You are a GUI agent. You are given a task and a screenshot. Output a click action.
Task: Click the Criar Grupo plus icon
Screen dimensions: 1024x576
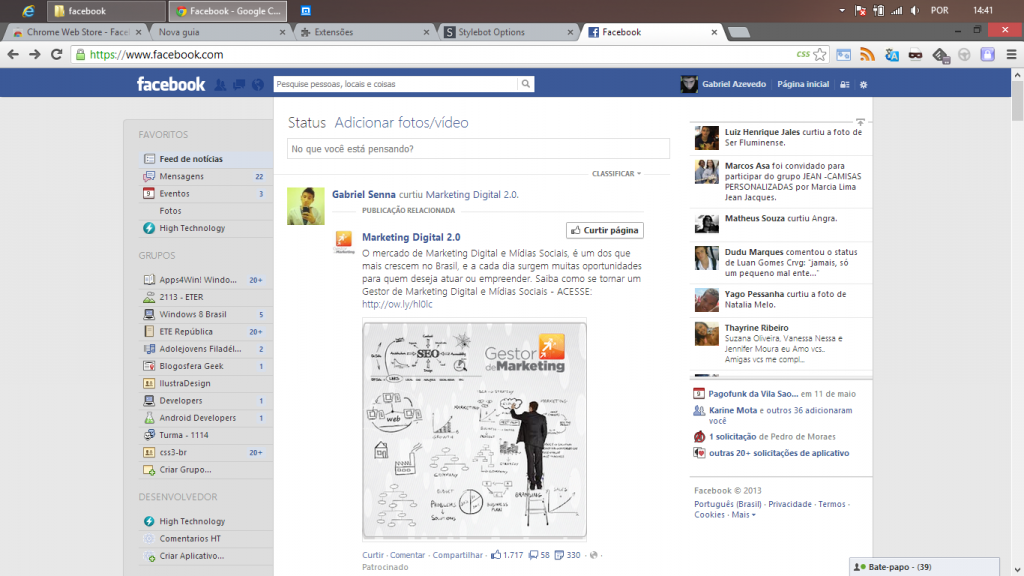pyautogui.click(x=149, y=470)
